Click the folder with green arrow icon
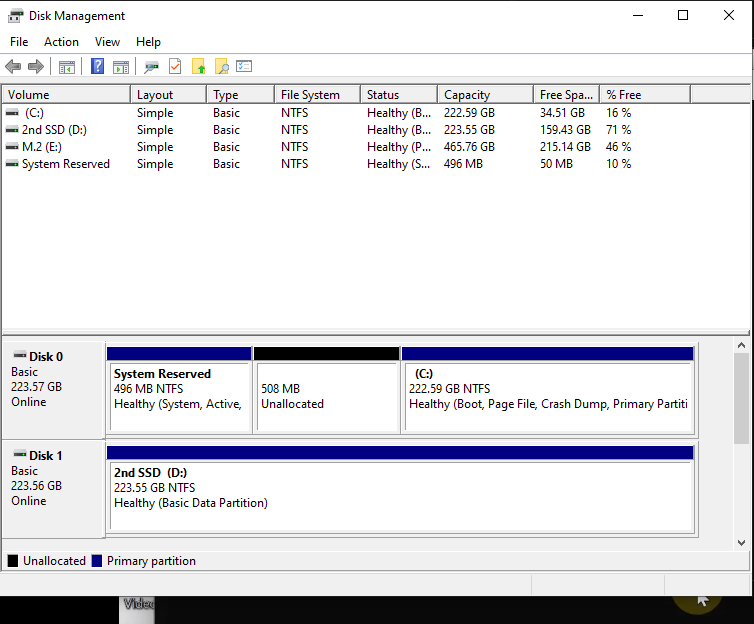This screenshot has height=624, width=754. [198, 67]
